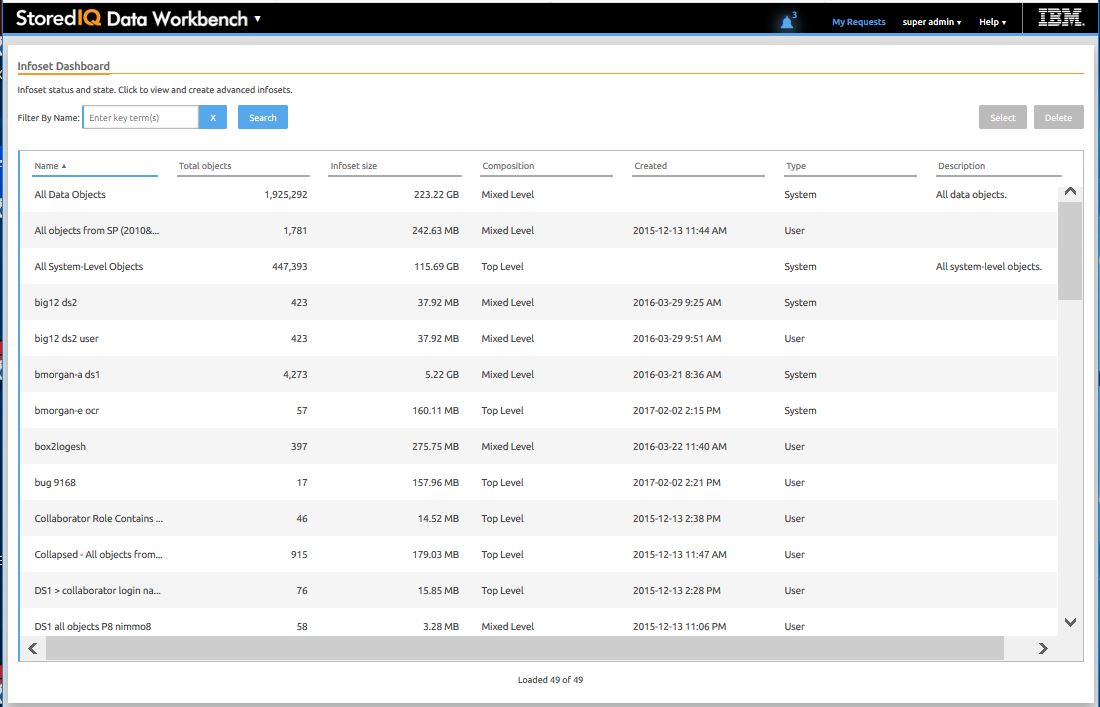
Task: Go to My Requests
Action: 859,22
